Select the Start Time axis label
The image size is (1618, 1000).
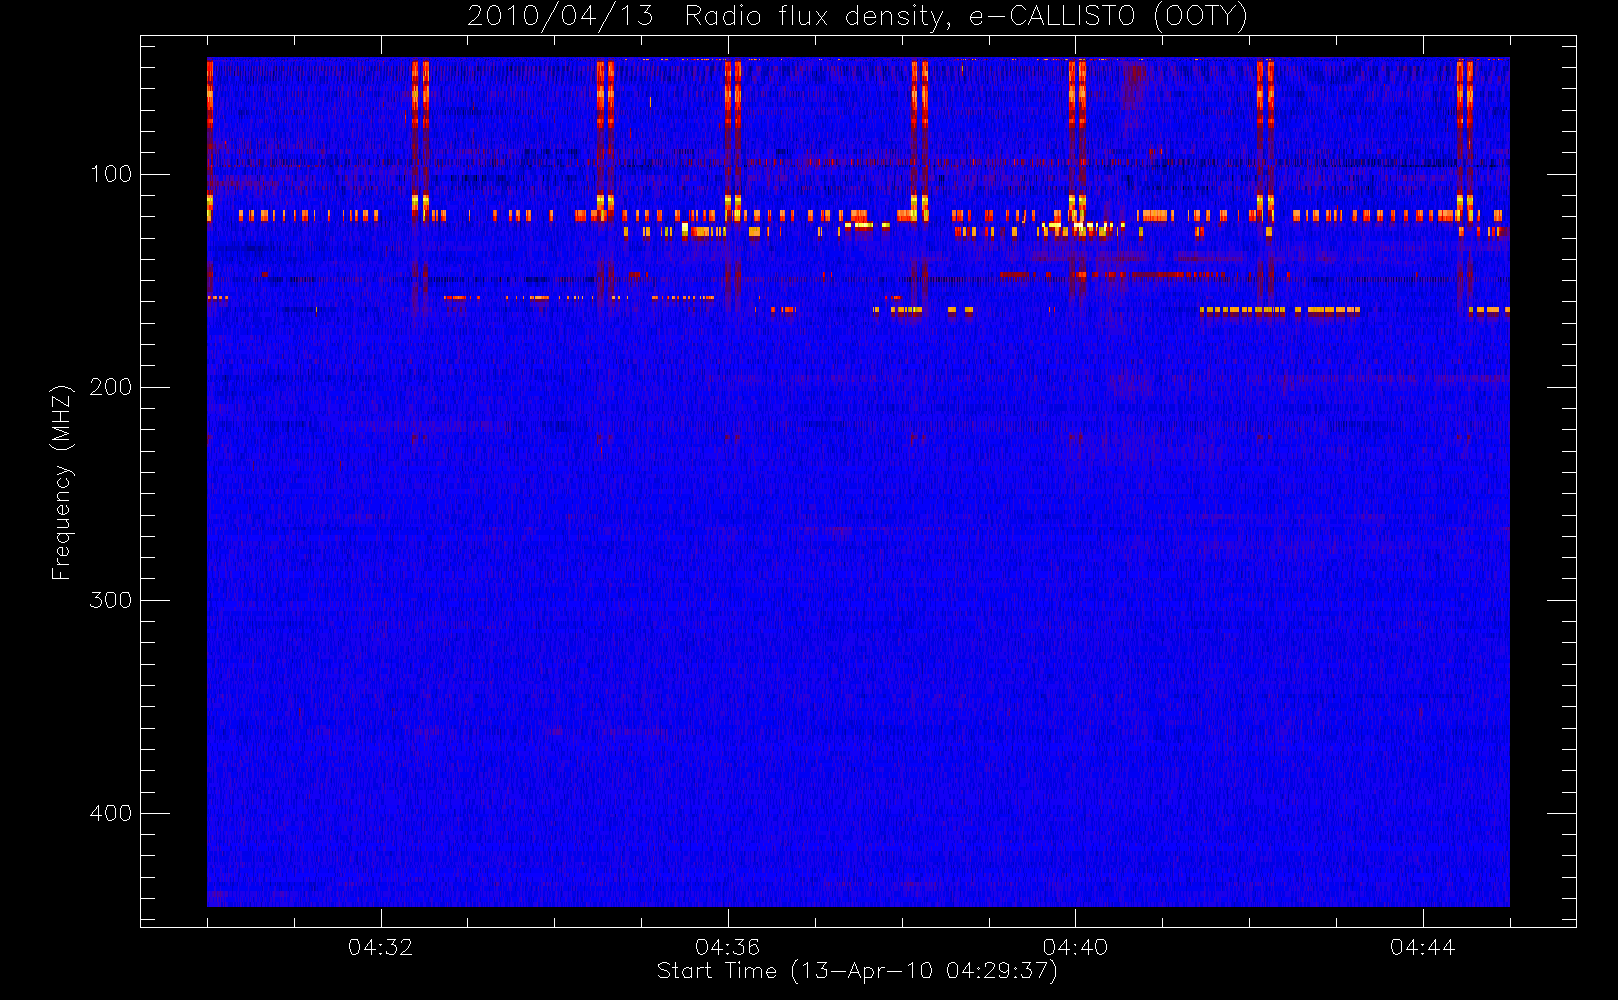coord(857,971)
